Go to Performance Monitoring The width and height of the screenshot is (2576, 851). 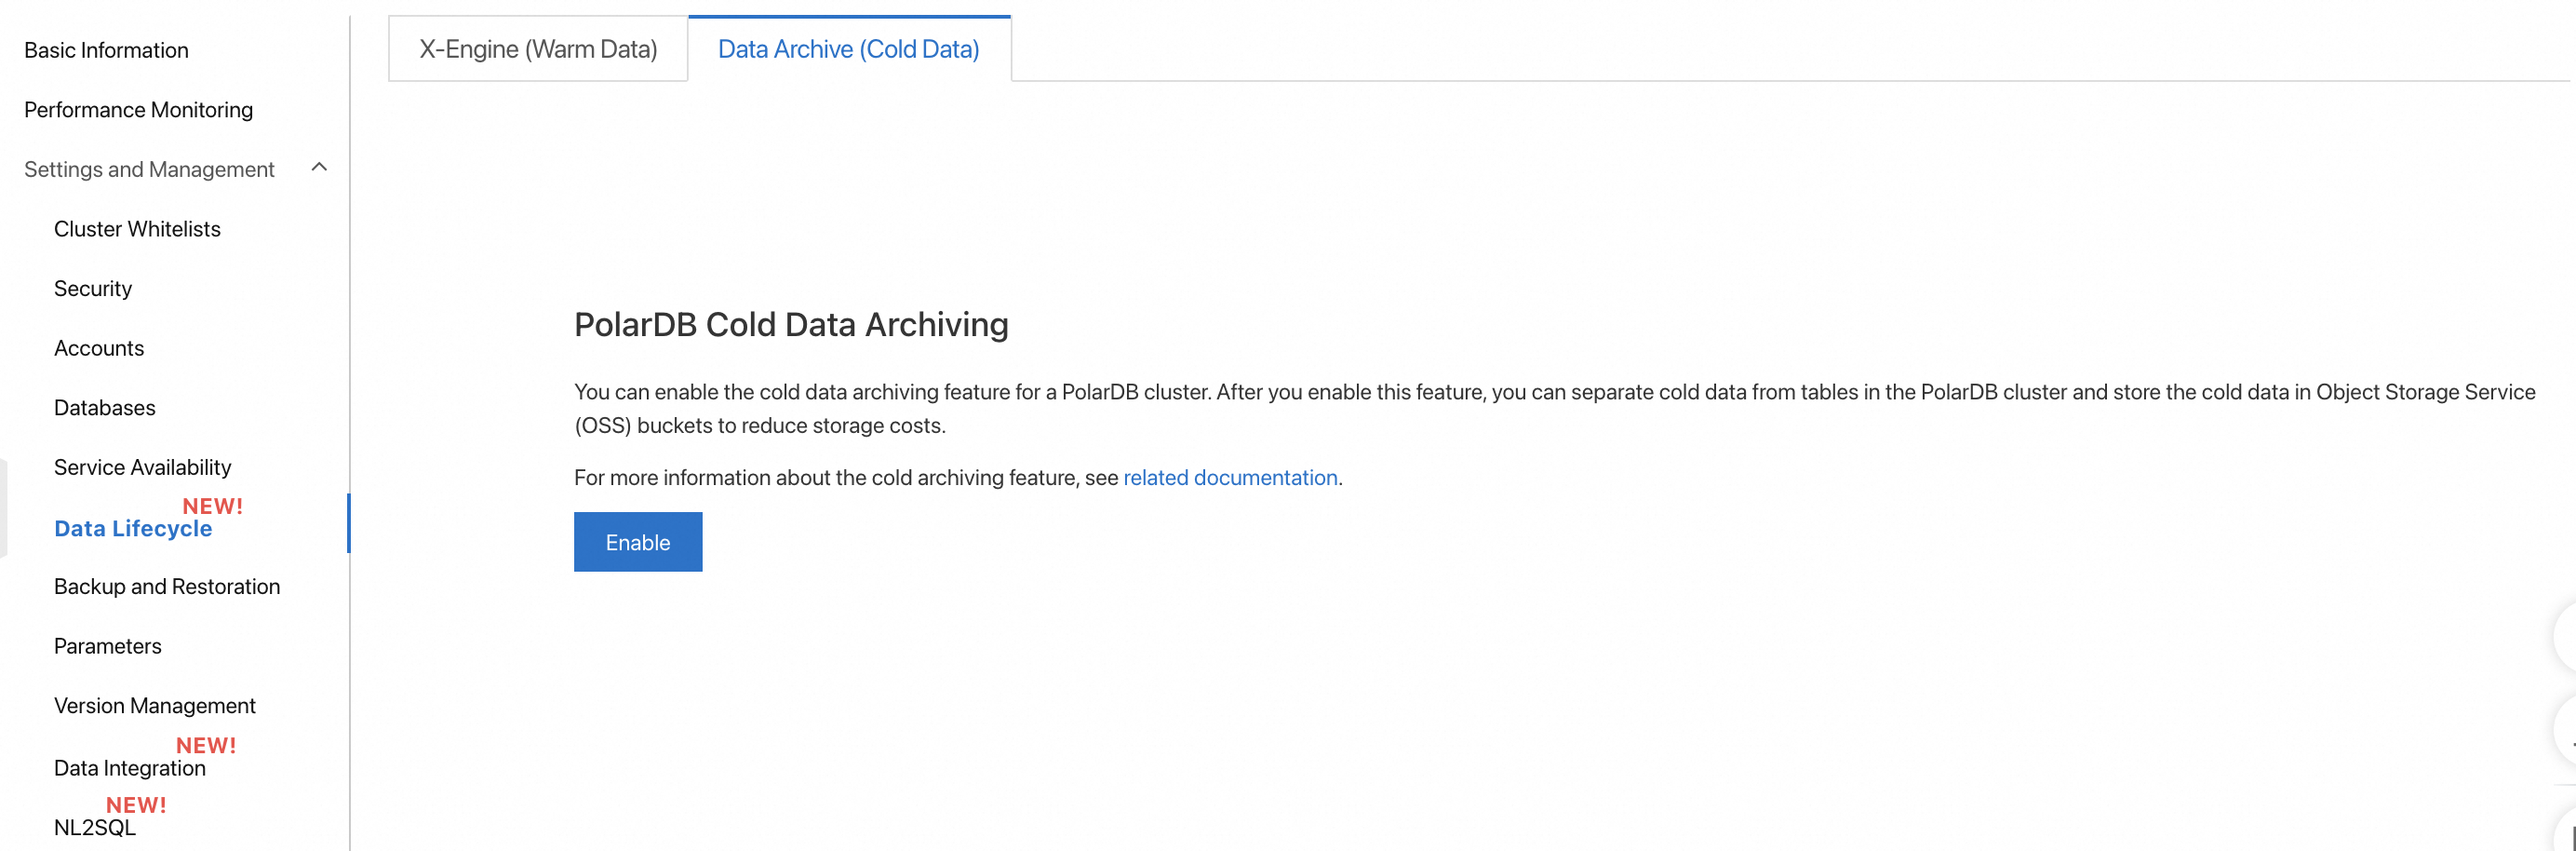tap(138, 110)
